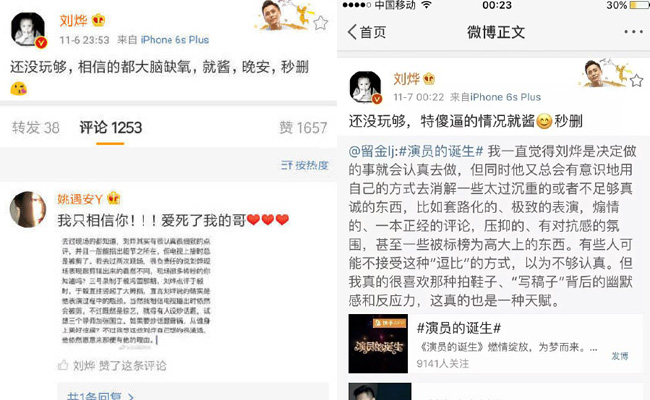The image size is (650, 400).
Task: Open the three-dot more options menu
Action: [633, 32]
